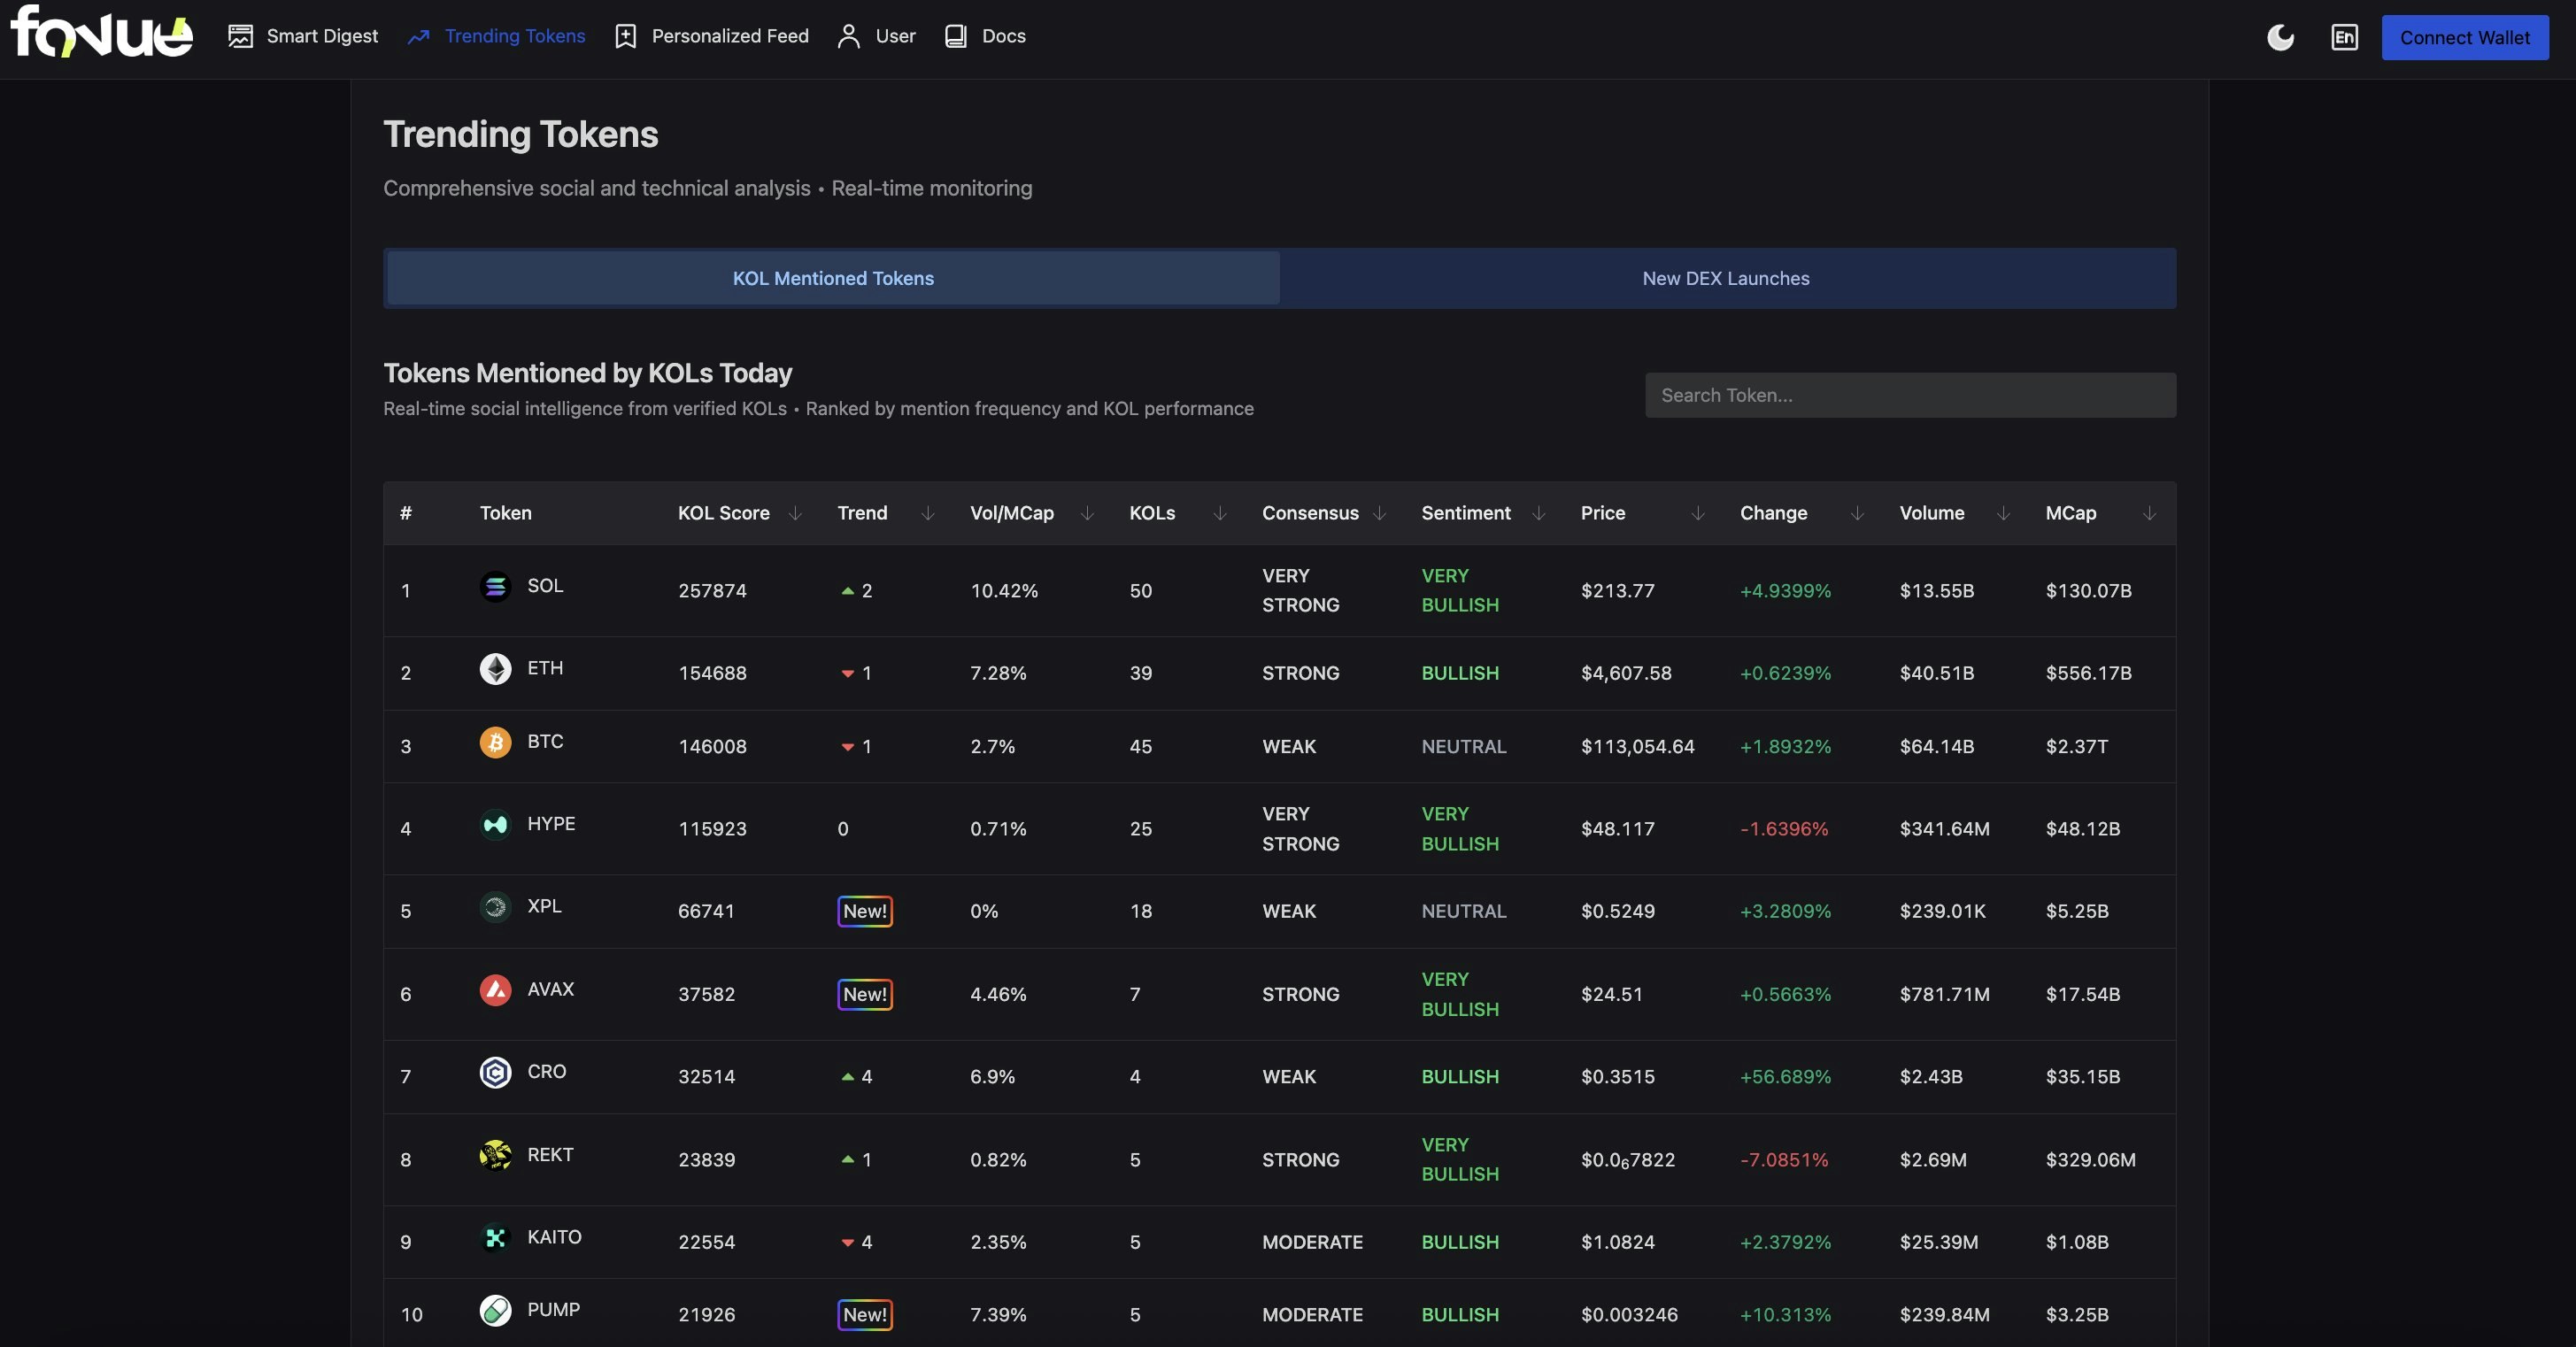Sort table by KOL Score arrow
The width and height of the screenshot is (2576, 1347).
(795, 513)
